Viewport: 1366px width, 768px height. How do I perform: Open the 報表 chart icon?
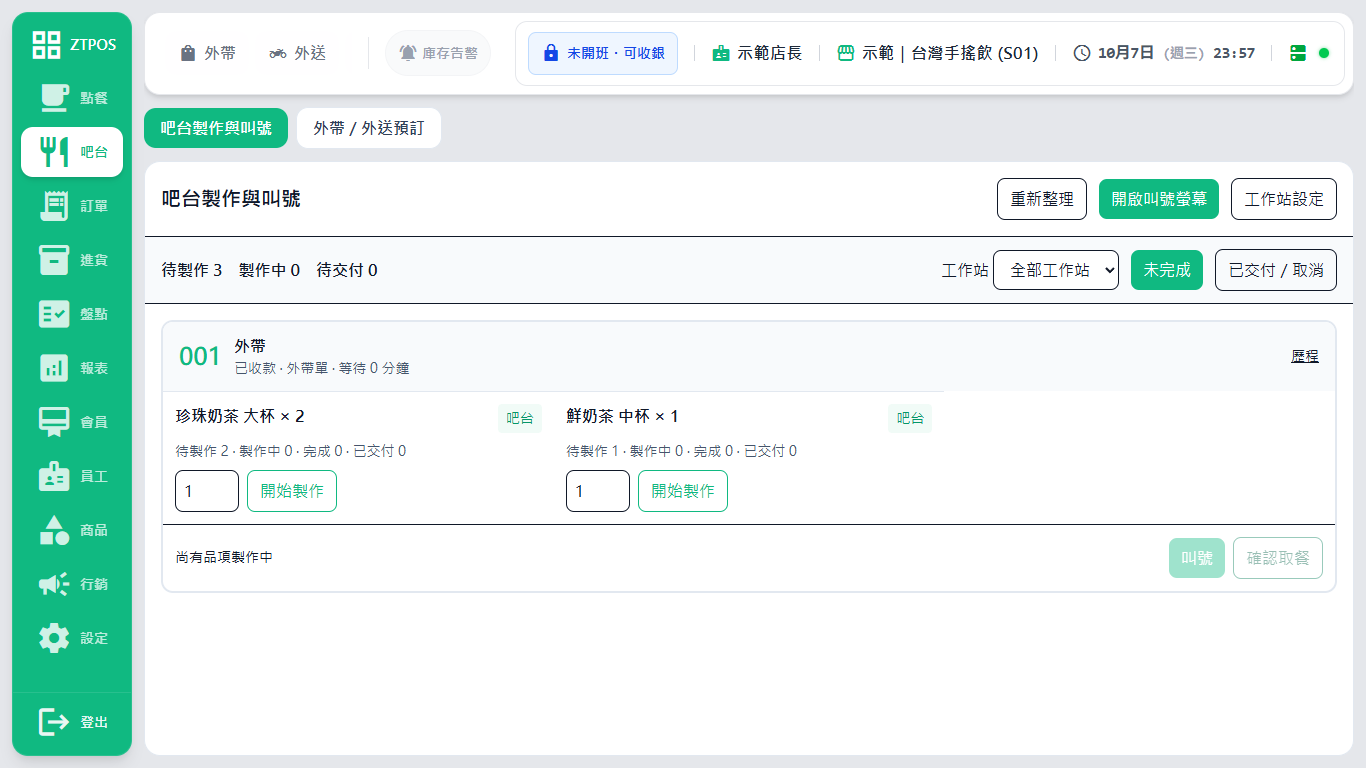(54, 368)
